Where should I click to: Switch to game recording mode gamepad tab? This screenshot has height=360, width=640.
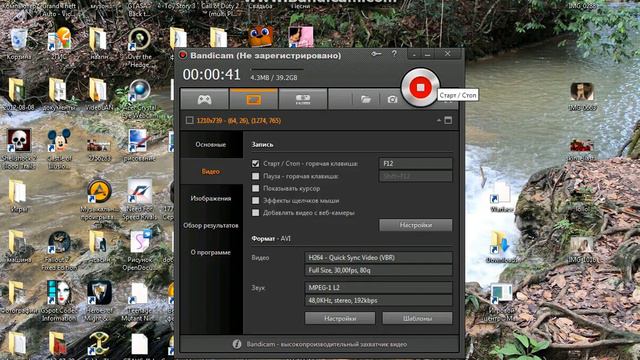204,99
